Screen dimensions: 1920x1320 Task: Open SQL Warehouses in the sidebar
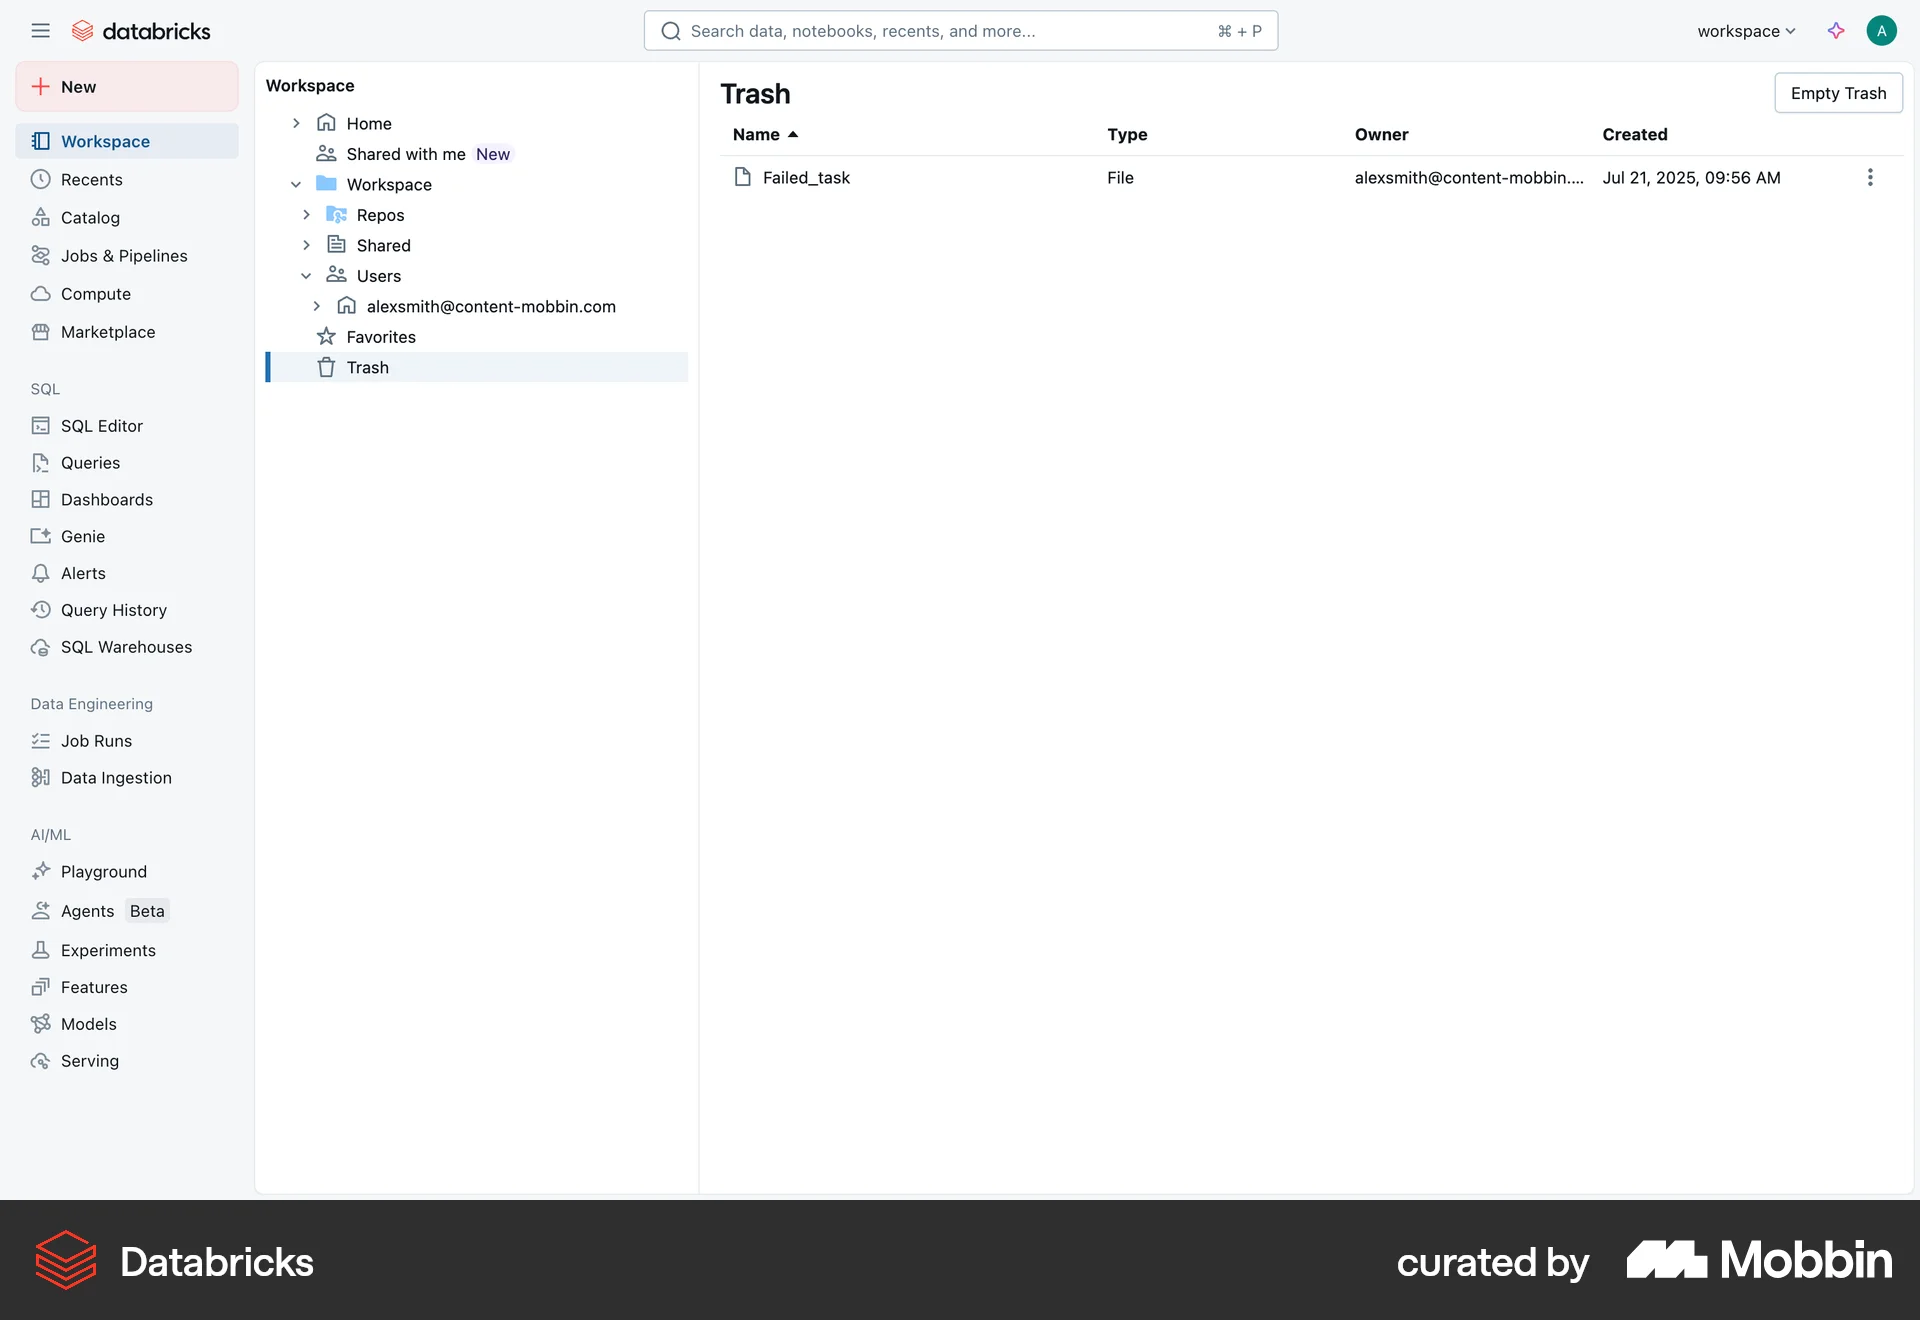126,646
